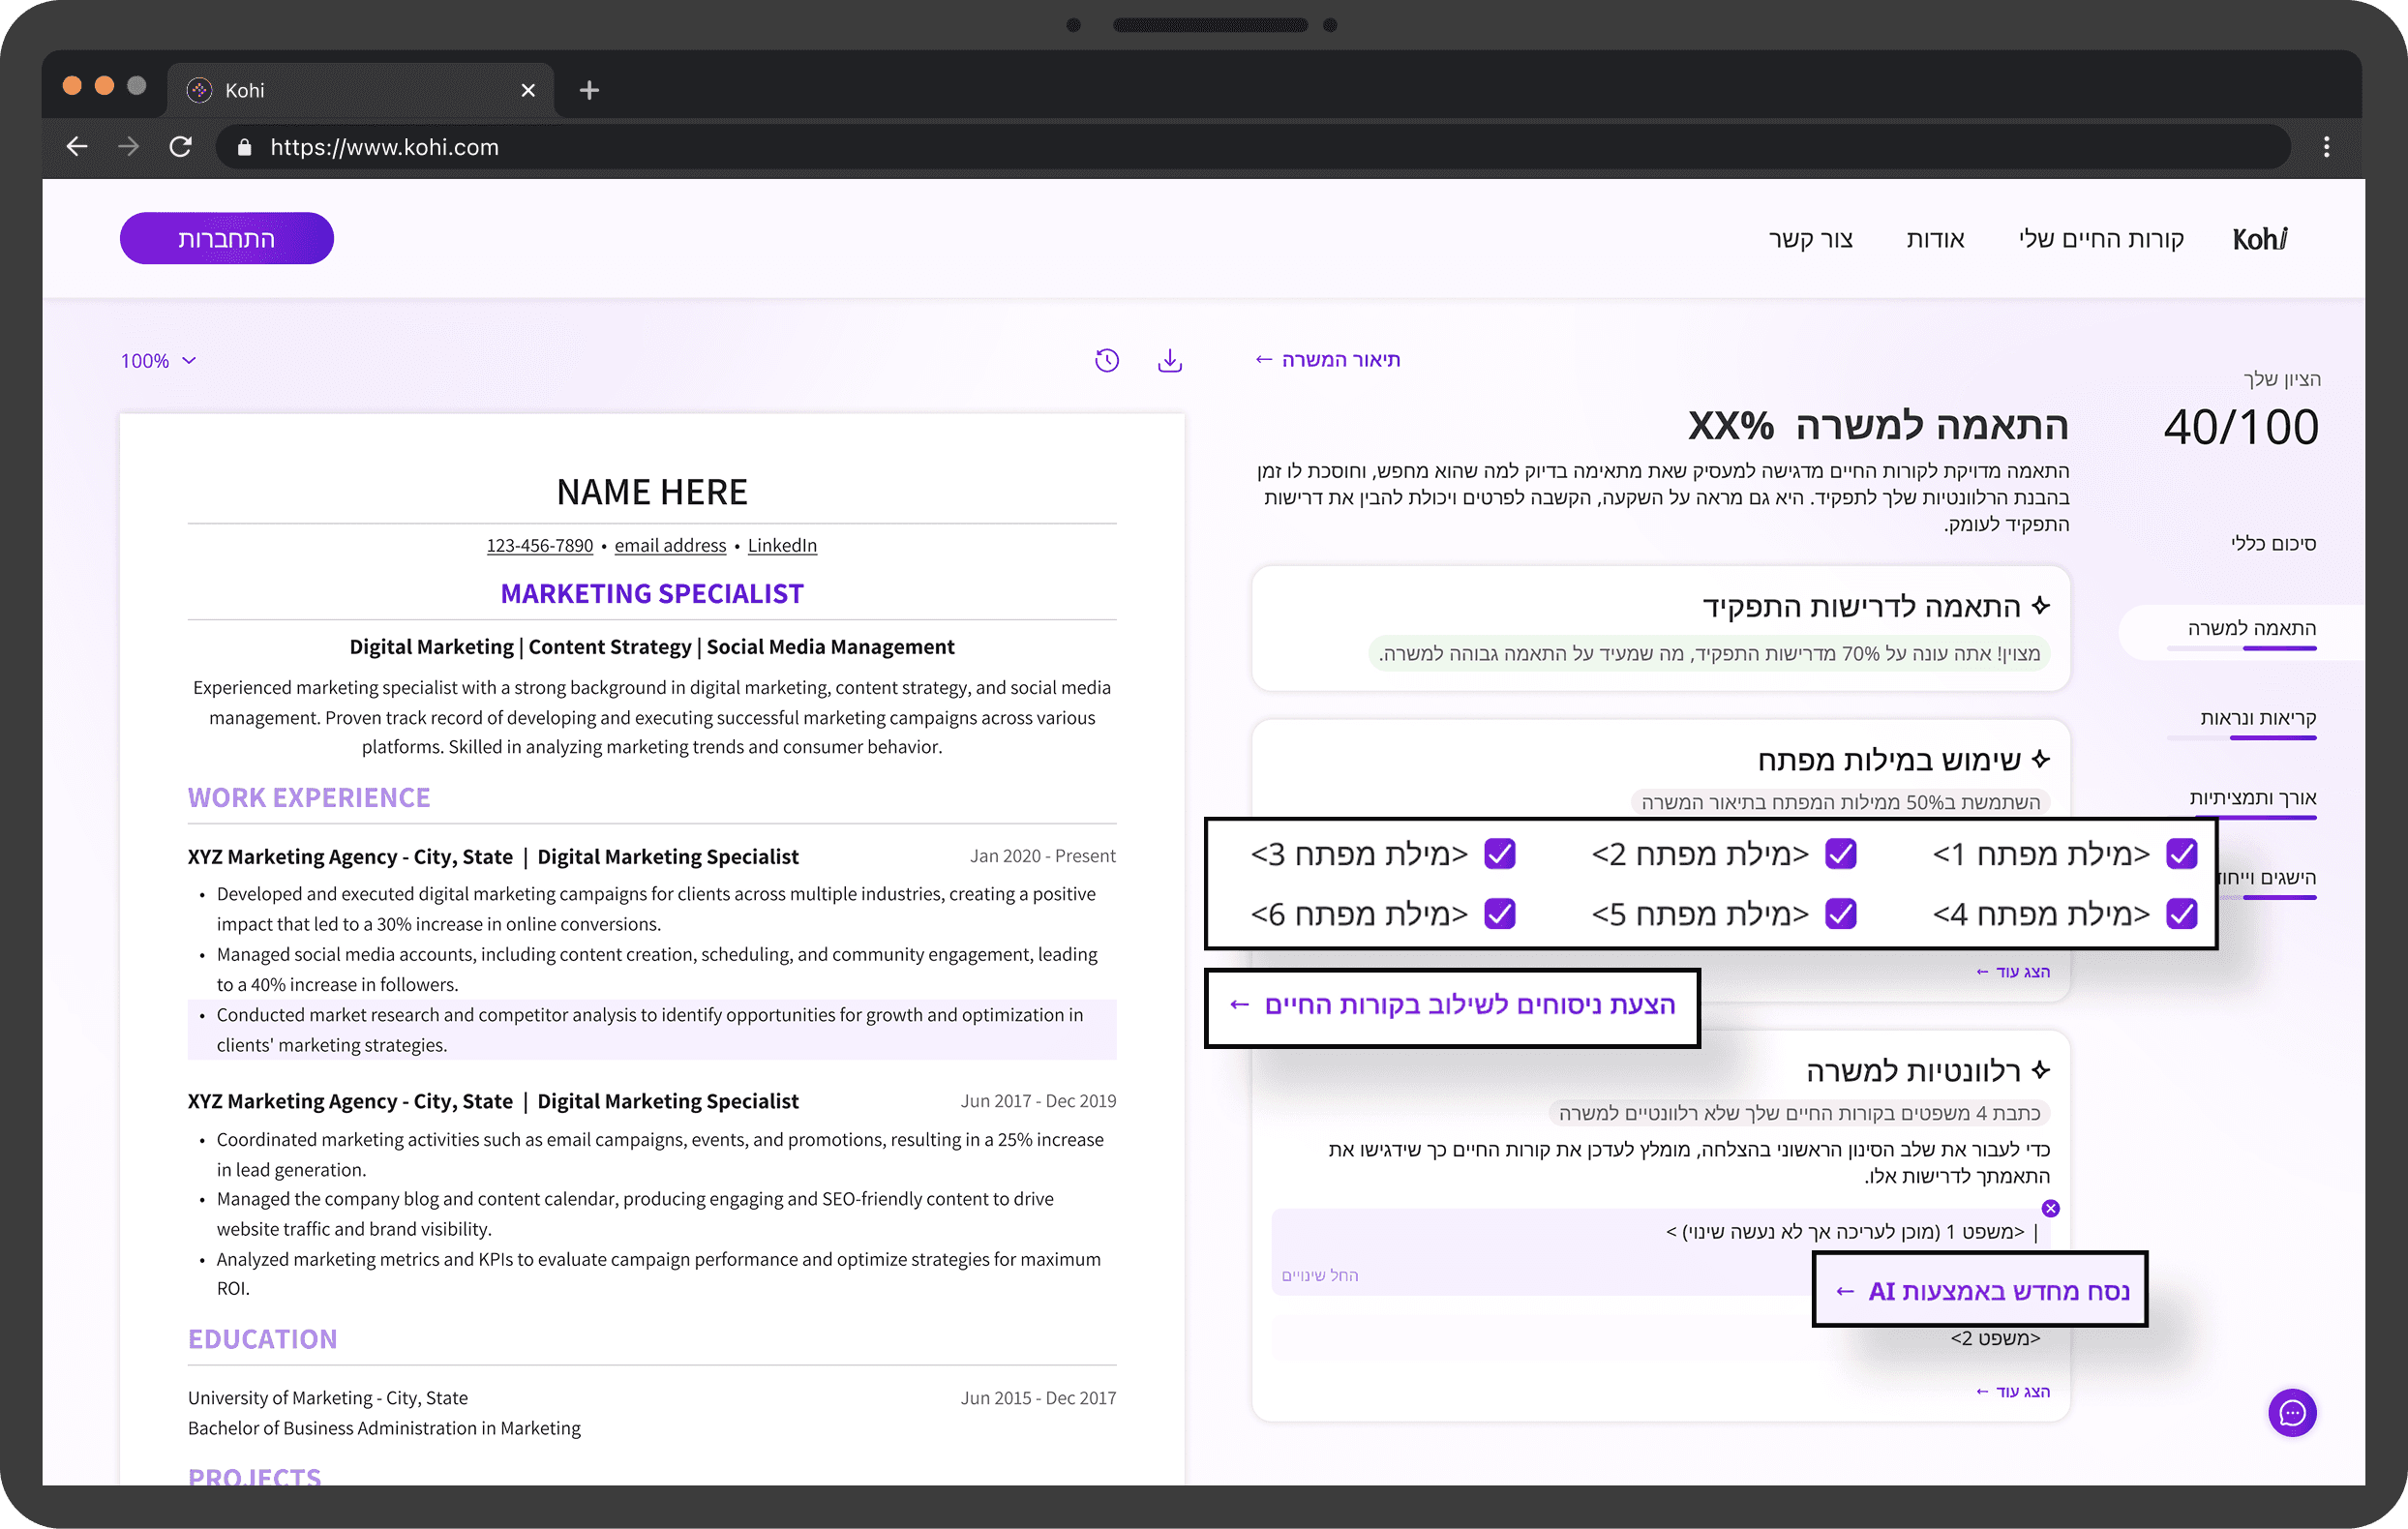The height and width of the screenshot is (1529, 2408).
Task: Expand הצג עוד under keywords section
Action: (2012, 972)
